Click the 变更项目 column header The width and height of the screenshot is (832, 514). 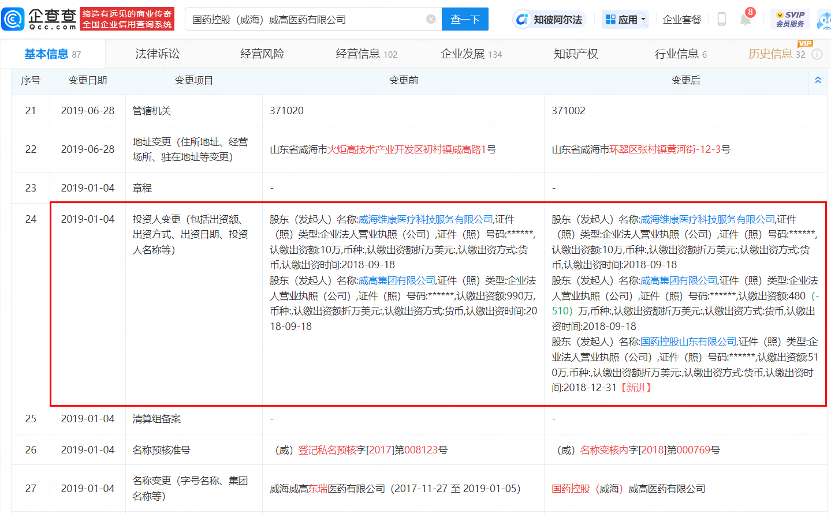coord(194,80)
